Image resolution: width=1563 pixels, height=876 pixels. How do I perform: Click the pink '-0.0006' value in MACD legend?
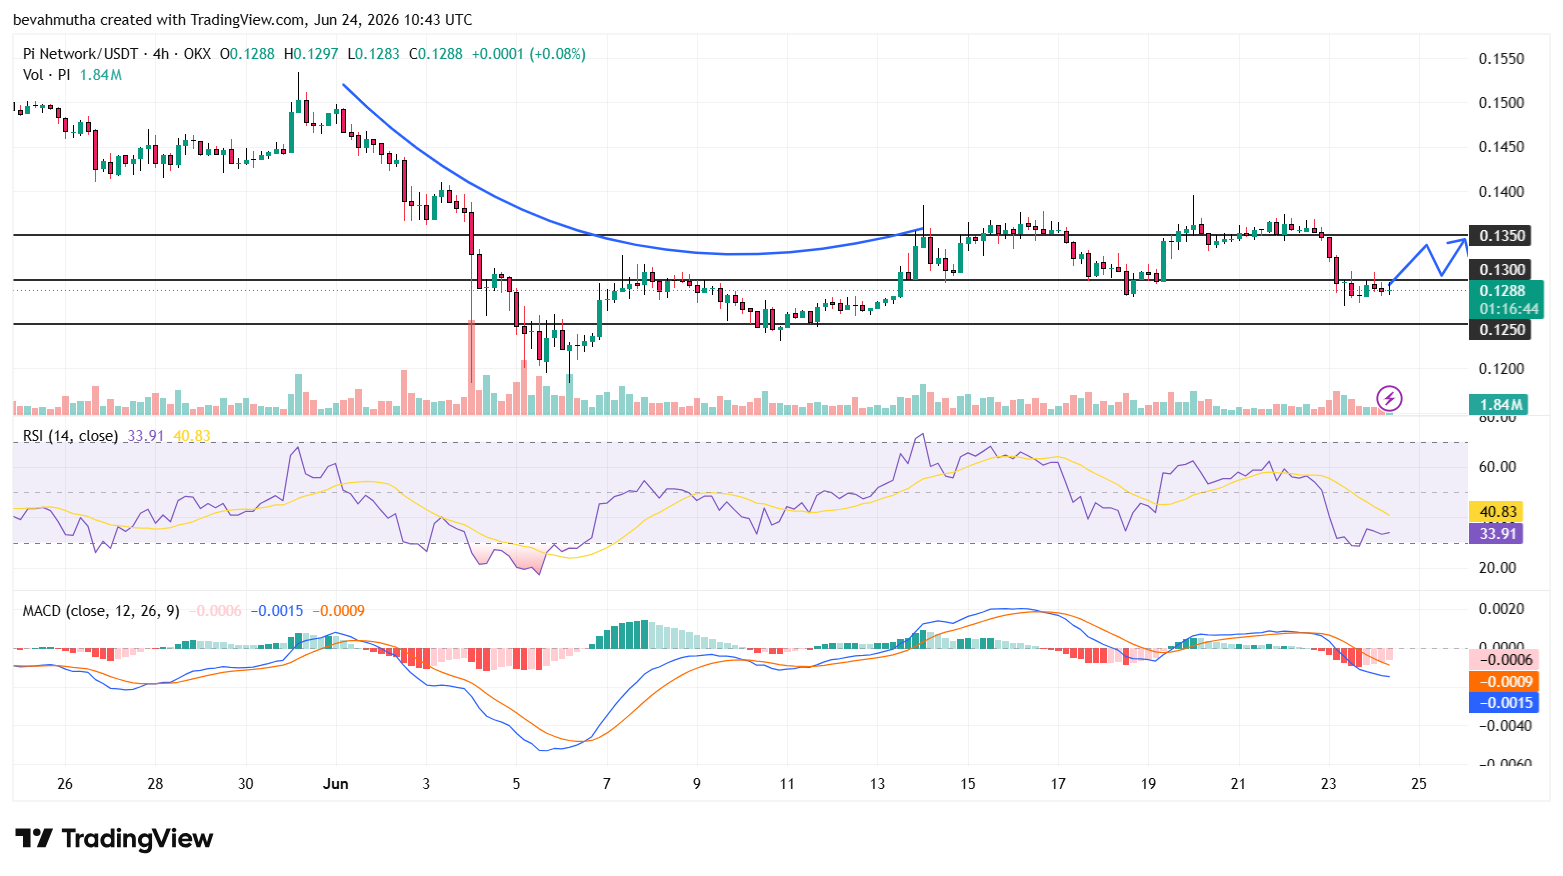click(215, 611)
